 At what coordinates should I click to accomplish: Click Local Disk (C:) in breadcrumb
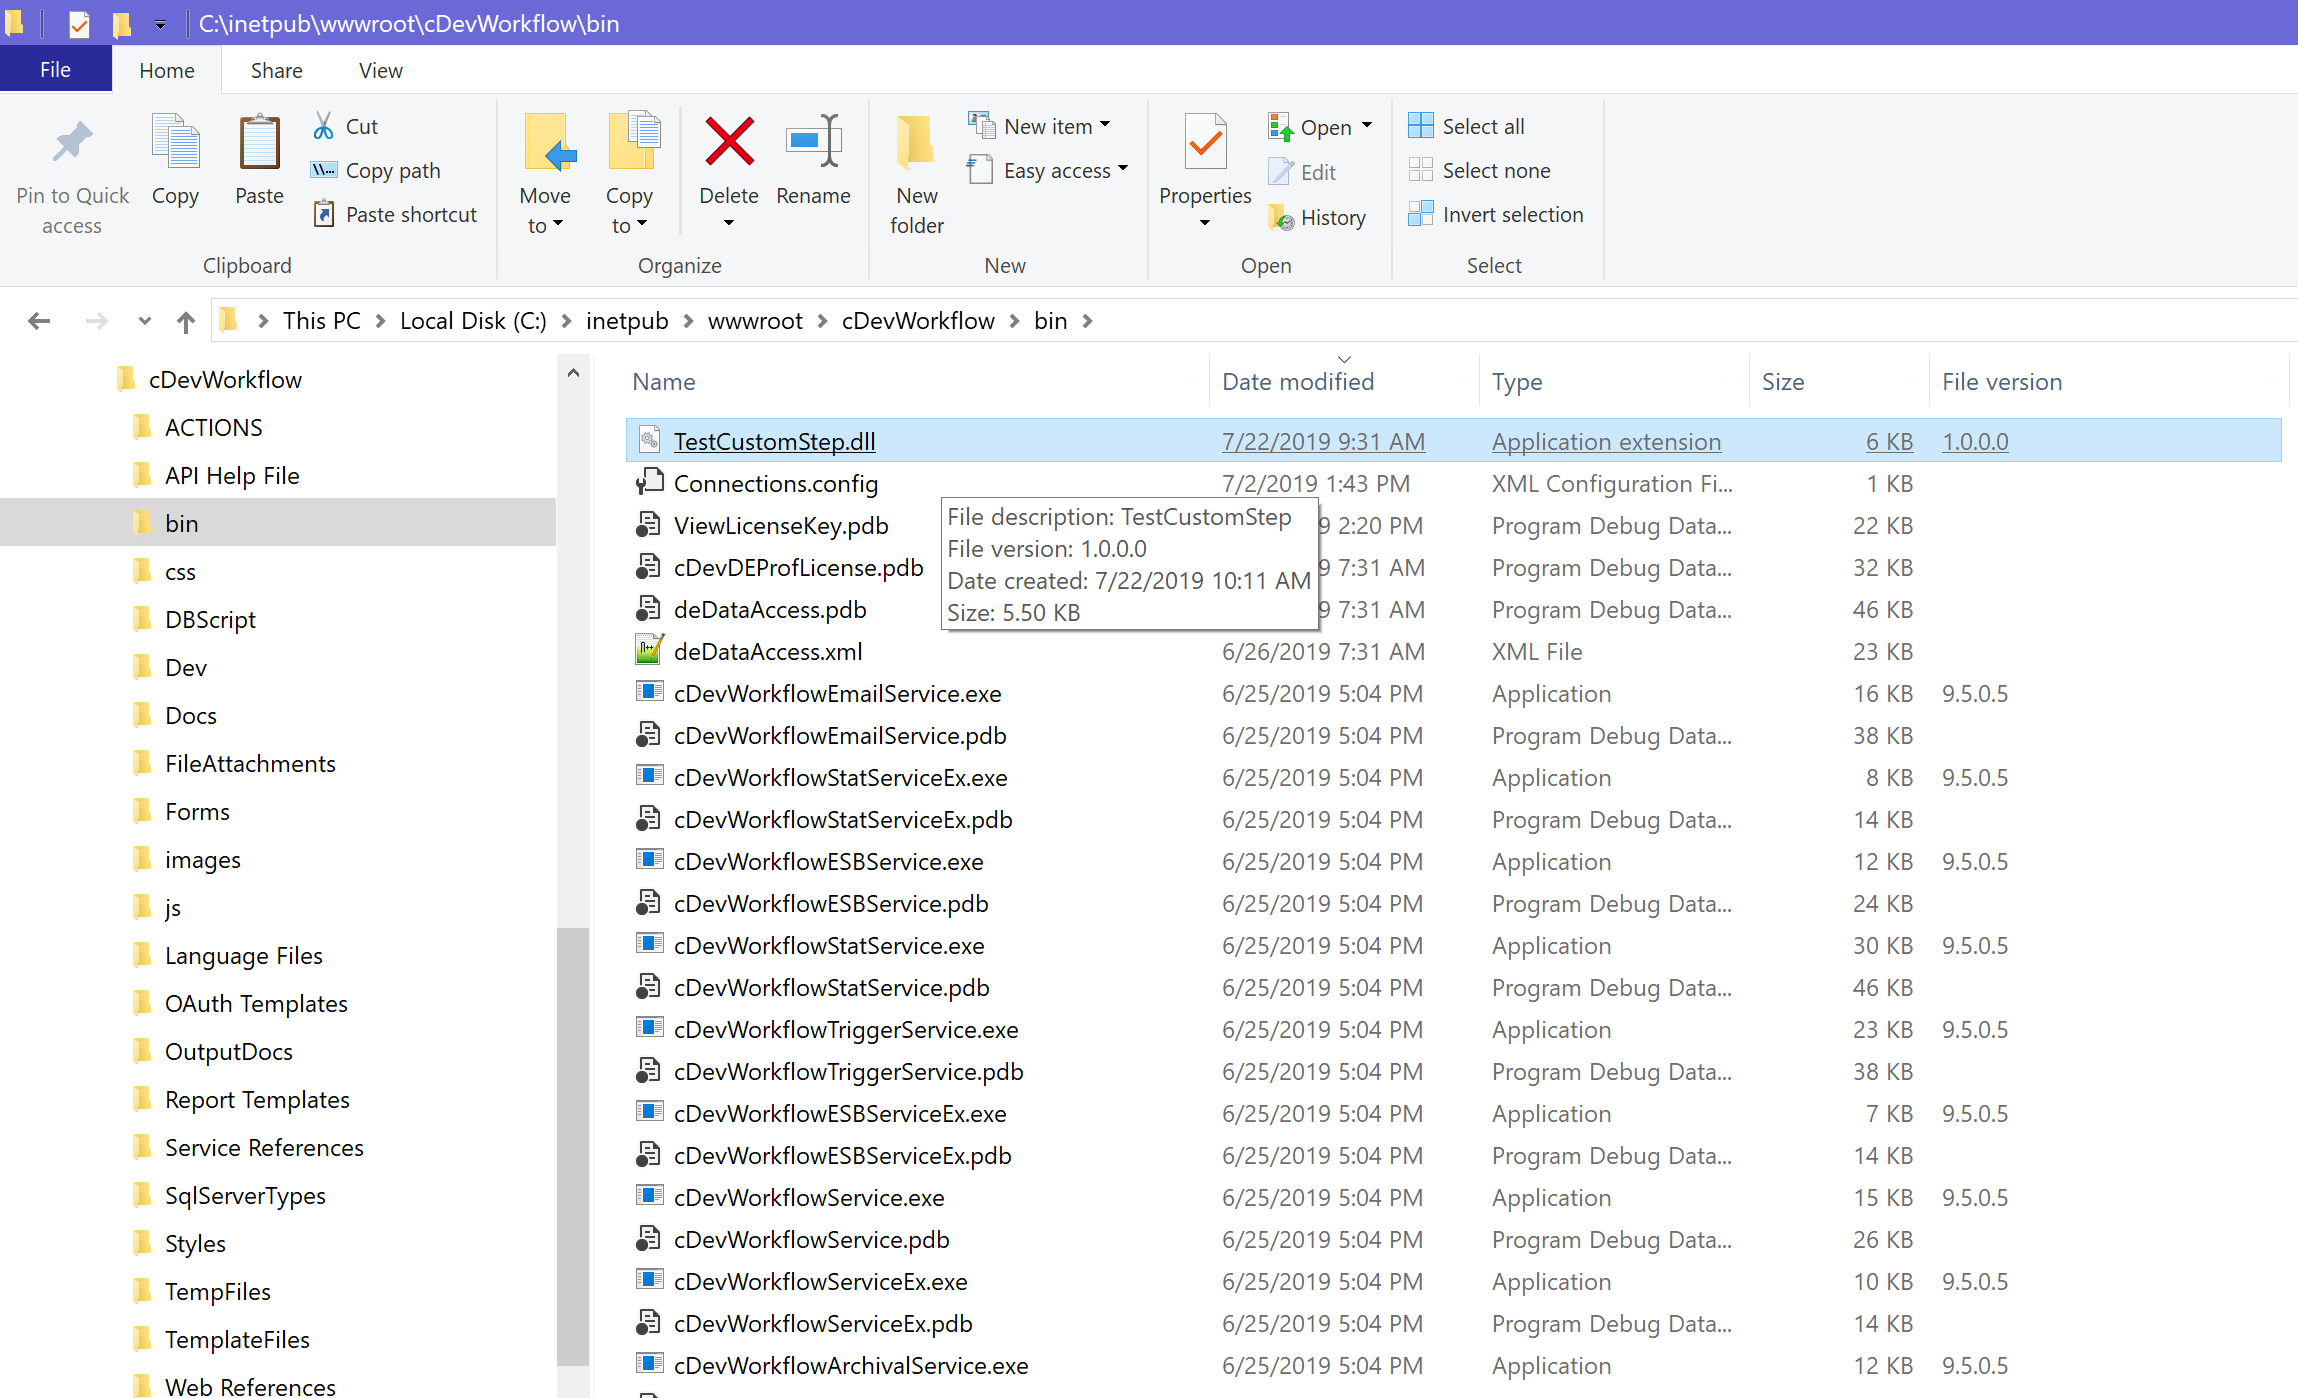point(473,321)
